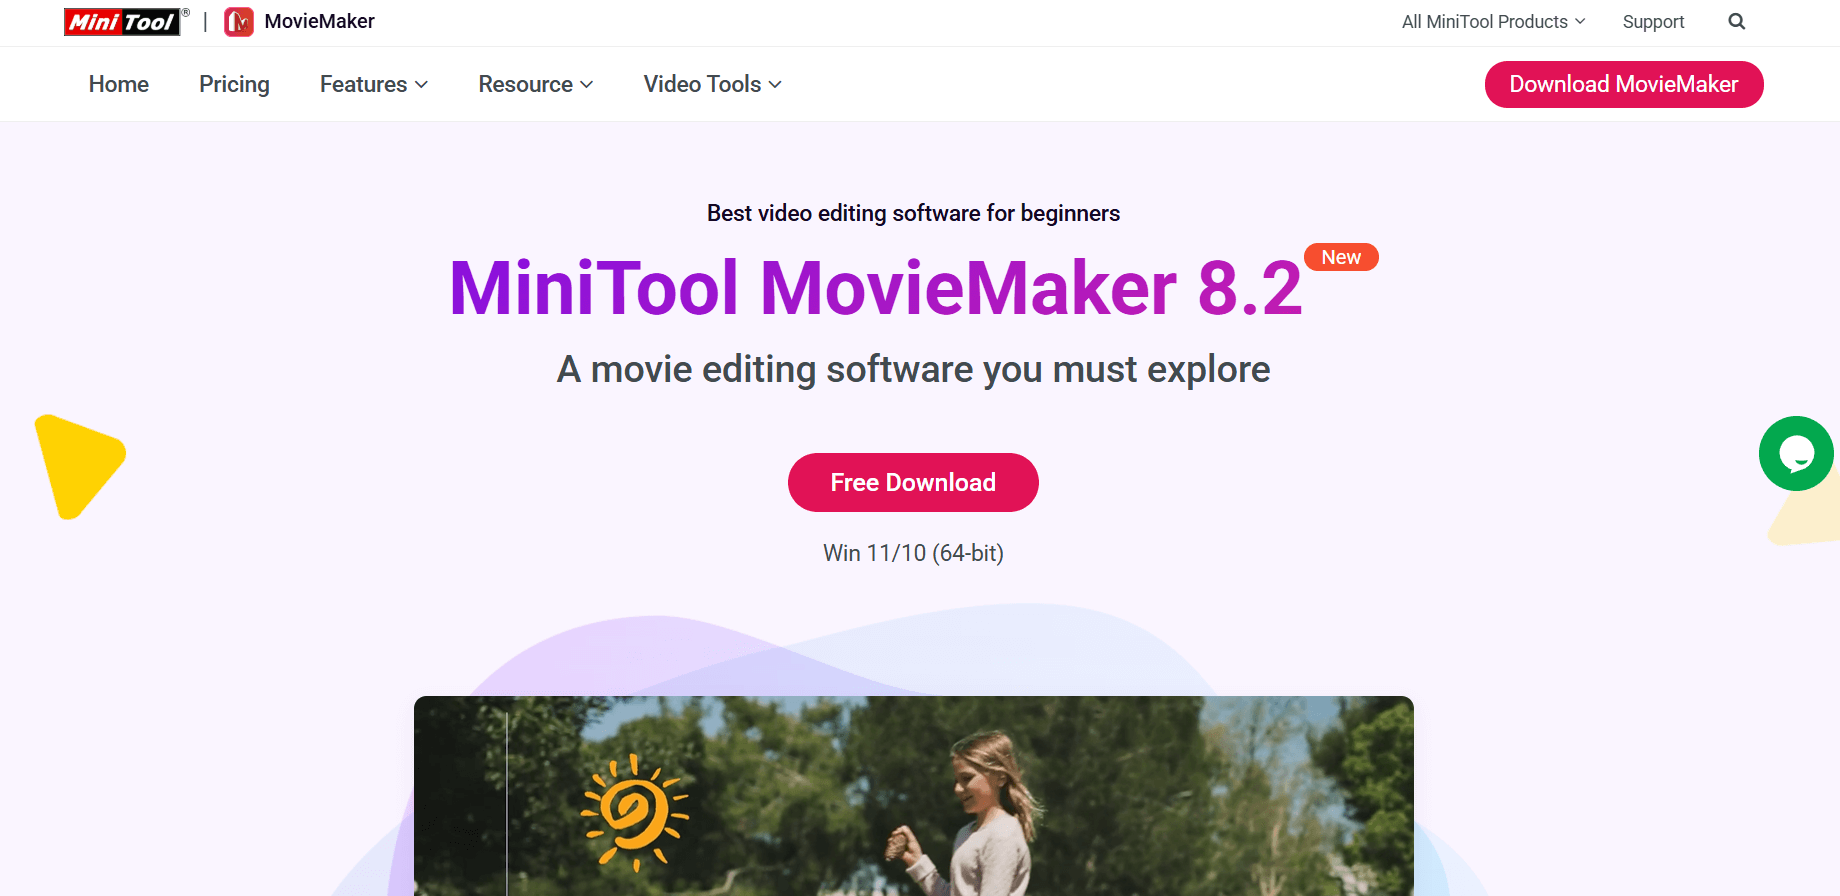Screen dimensions: 1840x896
Task: Open the Pricing page
Action: 234,84
